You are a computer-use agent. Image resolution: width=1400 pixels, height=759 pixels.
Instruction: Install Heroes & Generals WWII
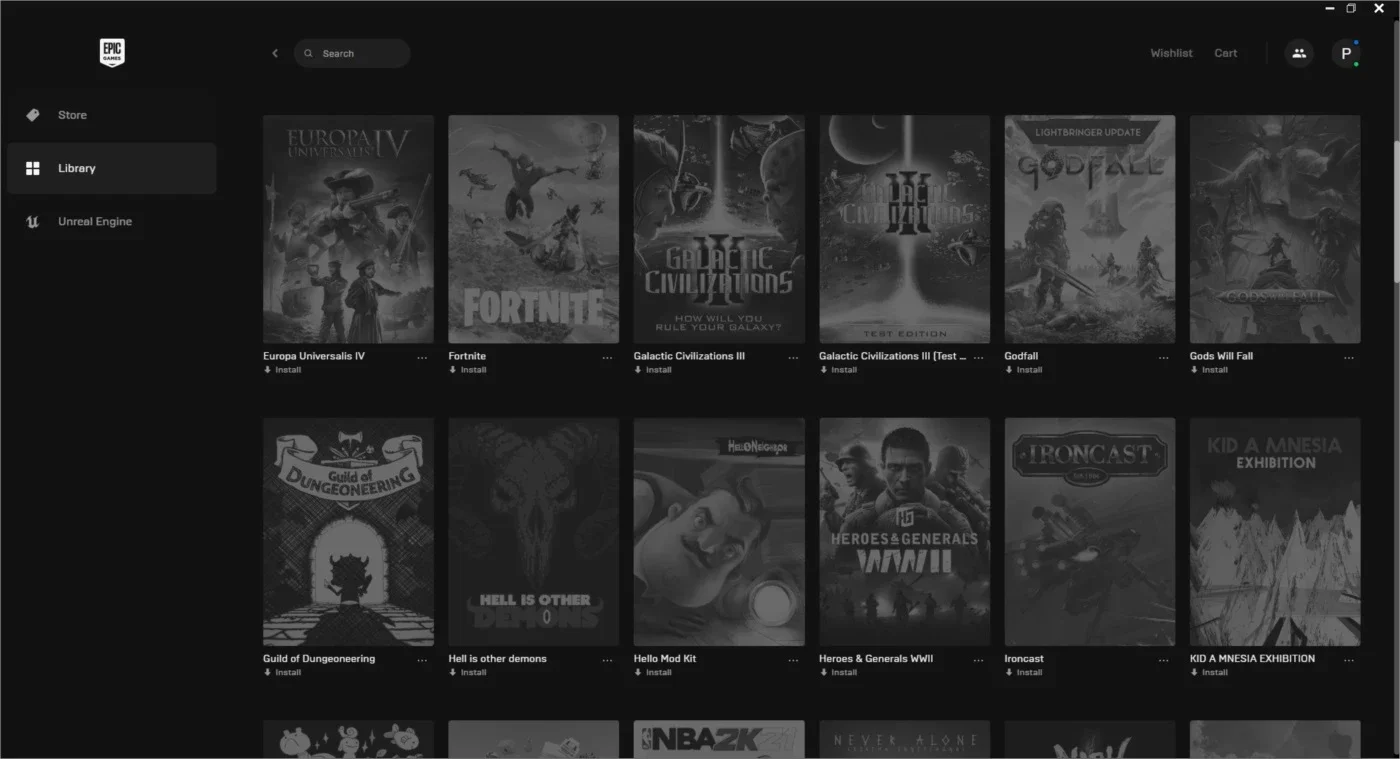coord(838,673)
